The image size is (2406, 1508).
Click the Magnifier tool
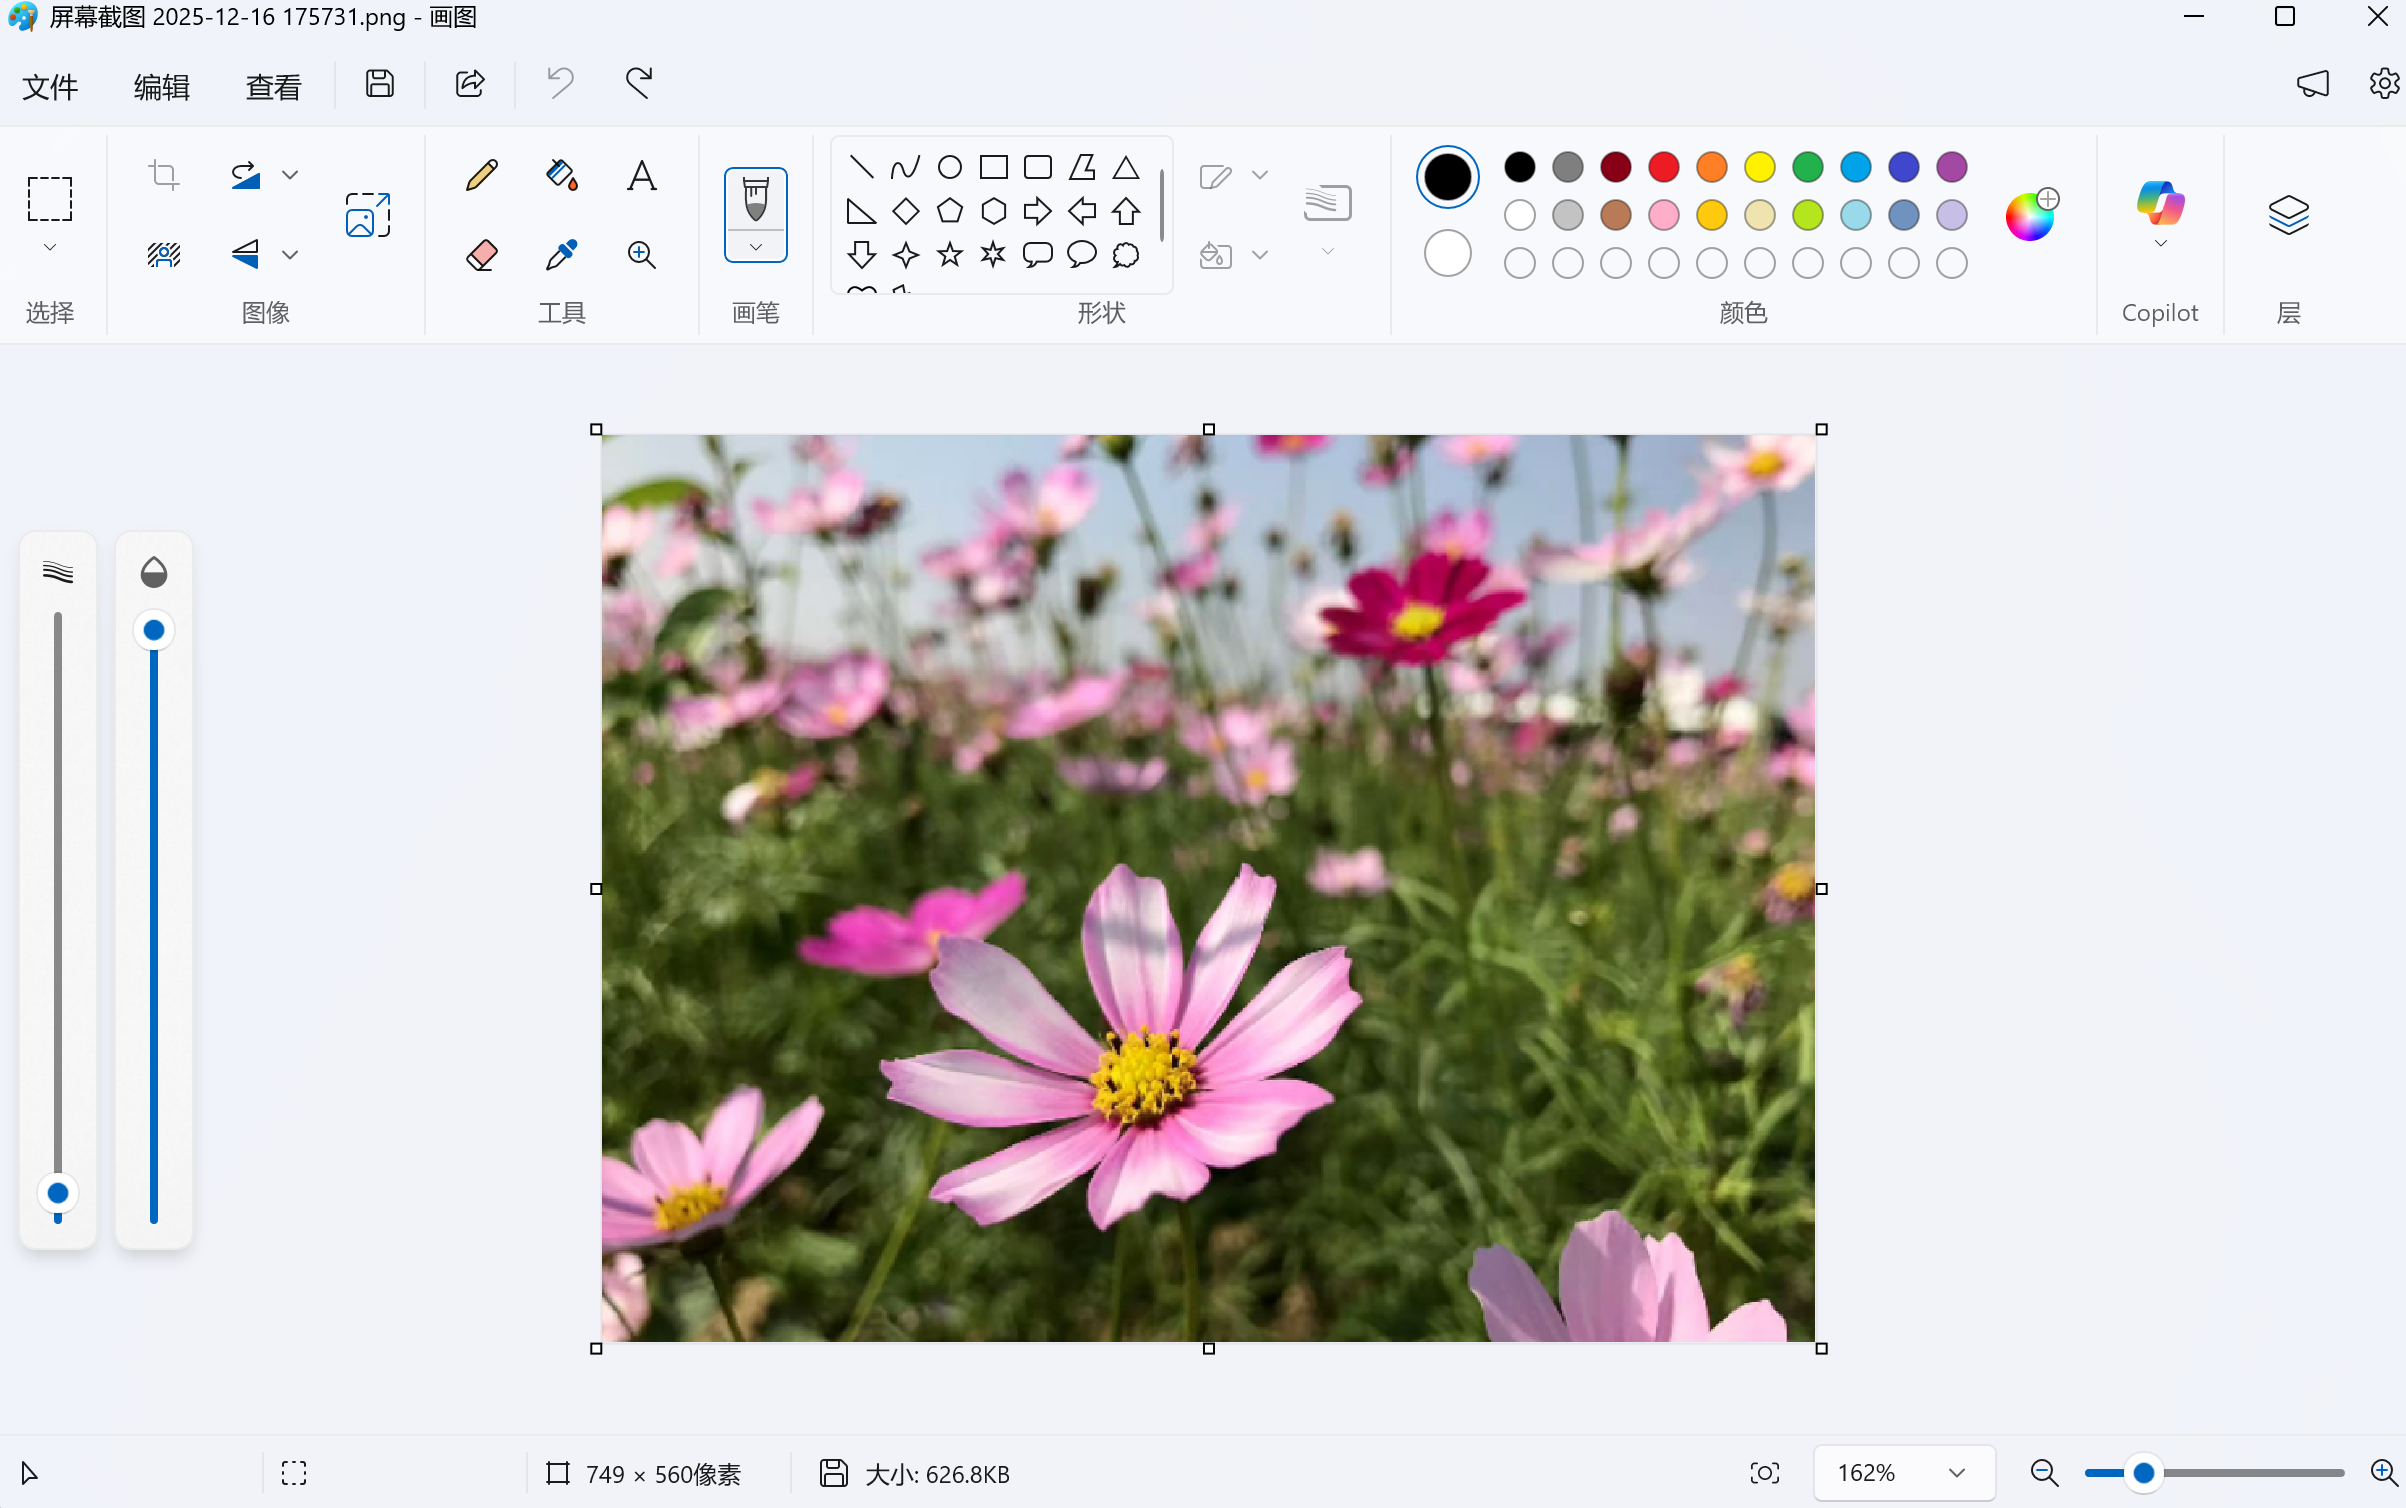[x=641, y=255]
